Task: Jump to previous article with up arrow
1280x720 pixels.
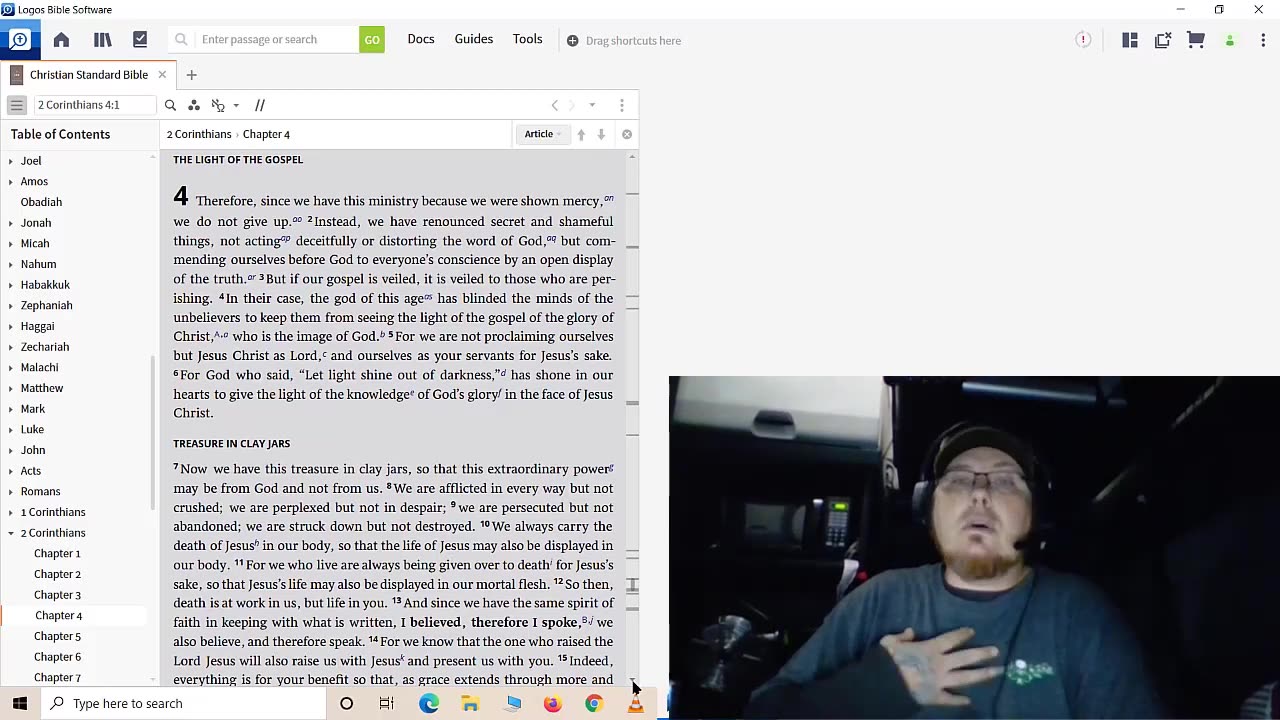Action: 581,134
